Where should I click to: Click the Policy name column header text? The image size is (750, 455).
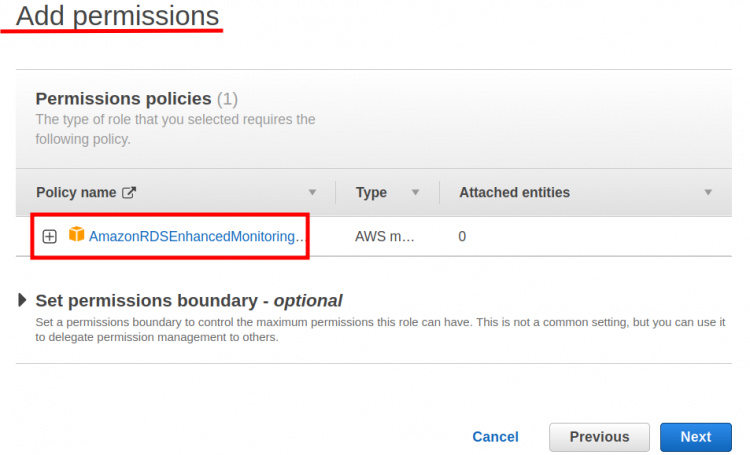76,193
